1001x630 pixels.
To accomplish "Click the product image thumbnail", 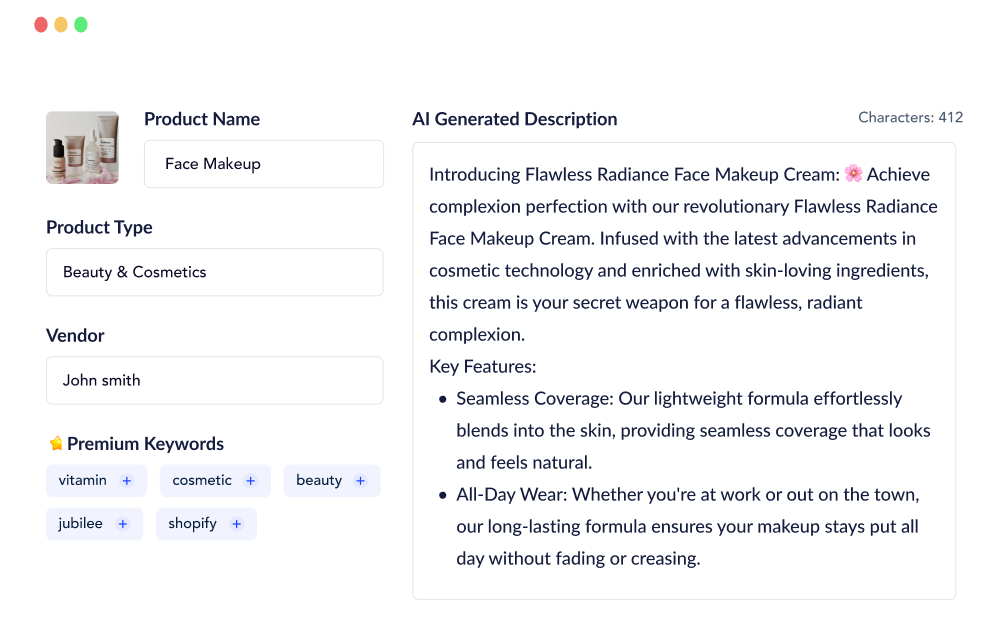I will (x=82, y=147).
